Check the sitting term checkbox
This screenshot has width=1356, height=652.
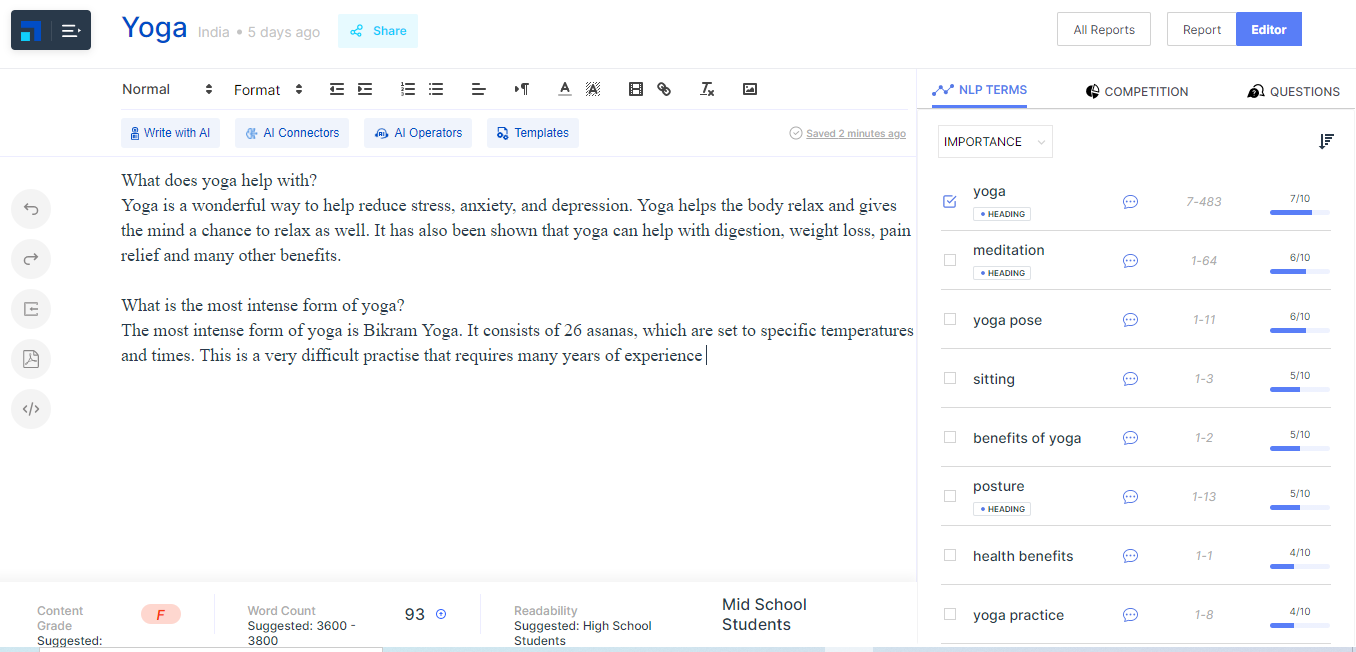pyautogui.click(x=950, y=378)
